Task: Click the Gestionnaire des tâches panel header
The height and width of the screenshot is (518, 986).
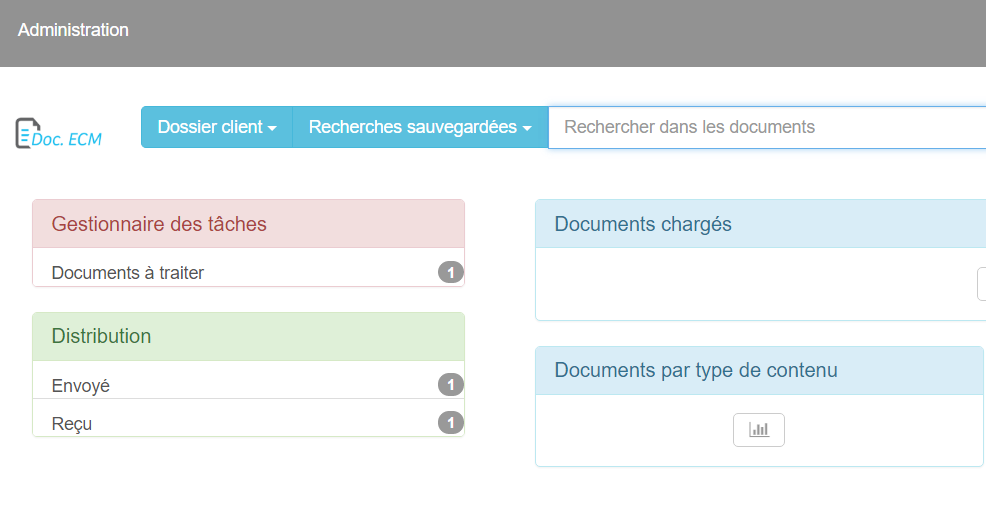Action: [248, 224]
